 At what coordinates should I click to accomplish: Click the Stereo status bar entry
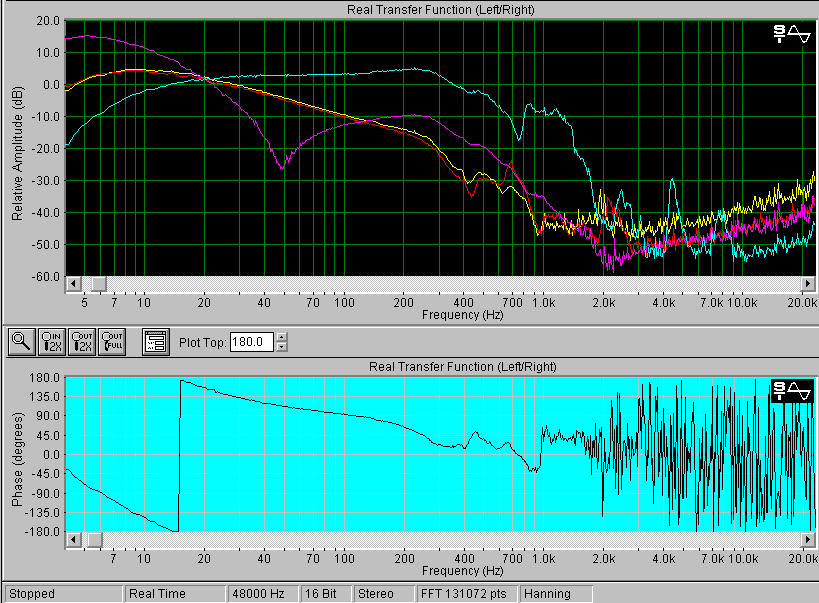click(383, 594)
